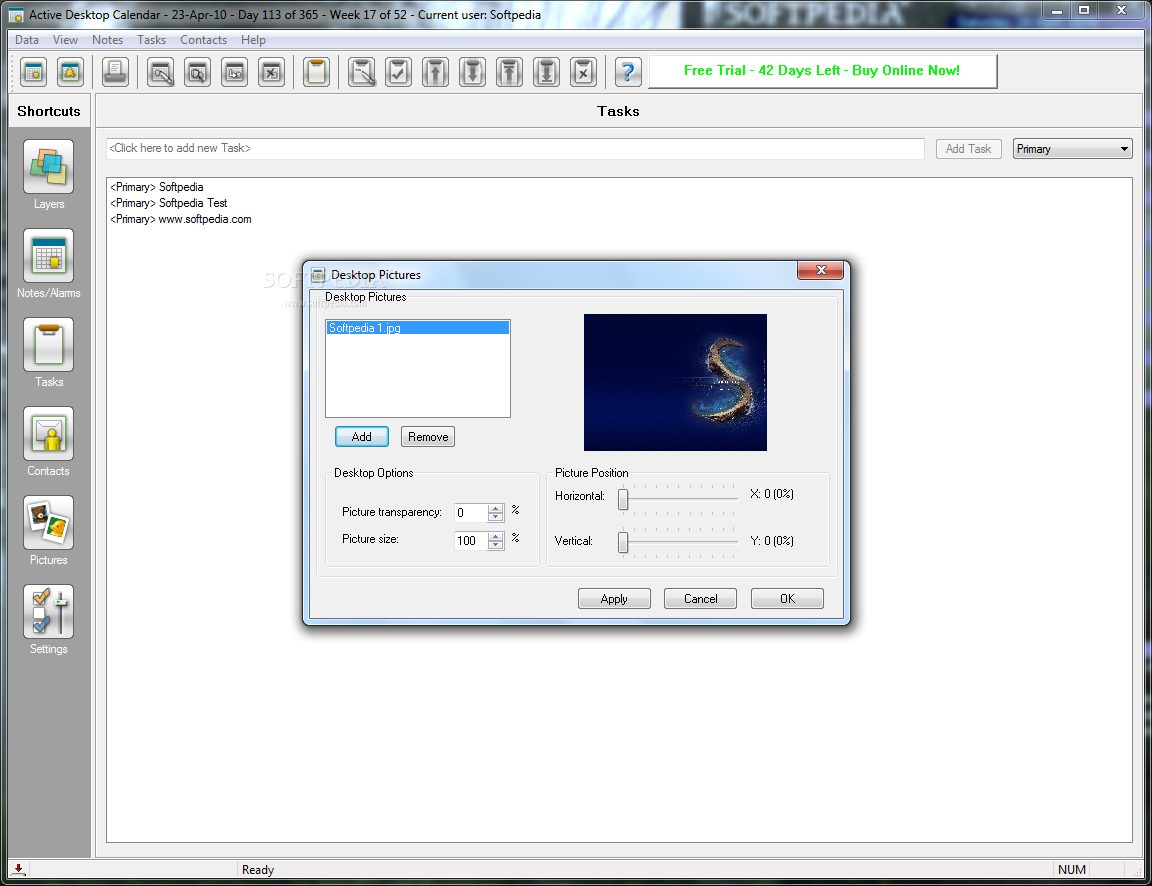The image size is (1152, 886).
Task: Click the move task down arrow icon
Action: pos(472,72)
